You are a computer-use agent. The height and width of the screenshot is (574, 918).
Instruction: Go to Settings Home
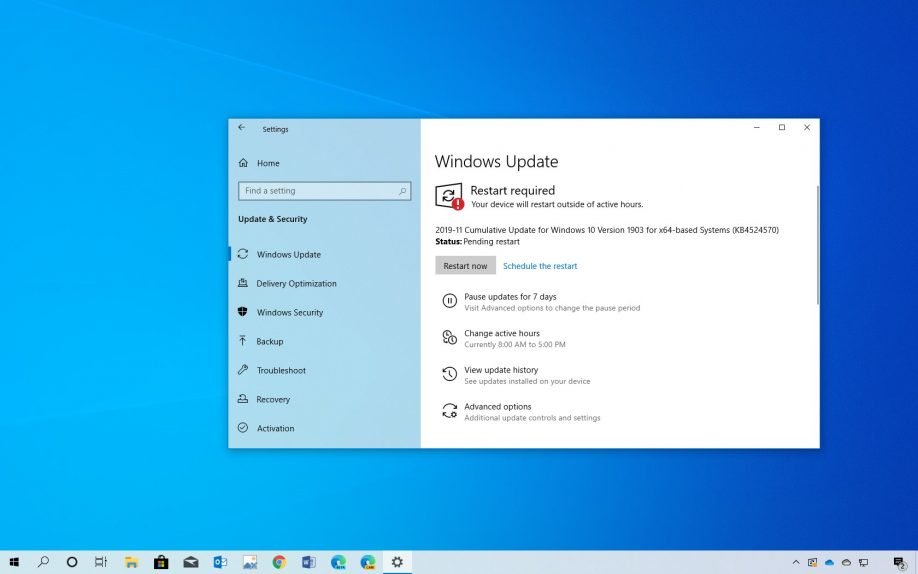[267, 163]
